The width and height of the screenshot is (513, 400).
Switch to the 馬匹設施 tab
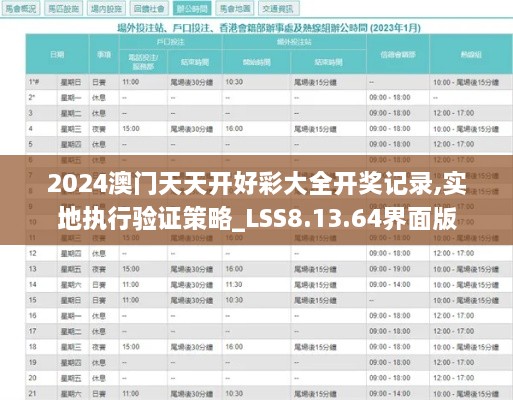coord(63,9)
